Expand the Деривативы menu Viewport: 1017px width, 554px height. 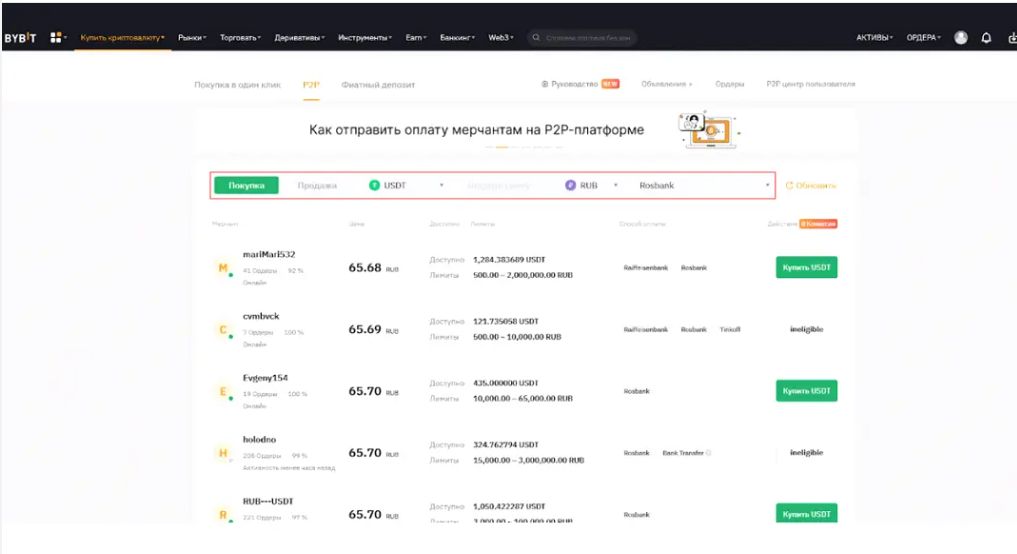click(300, 38)
